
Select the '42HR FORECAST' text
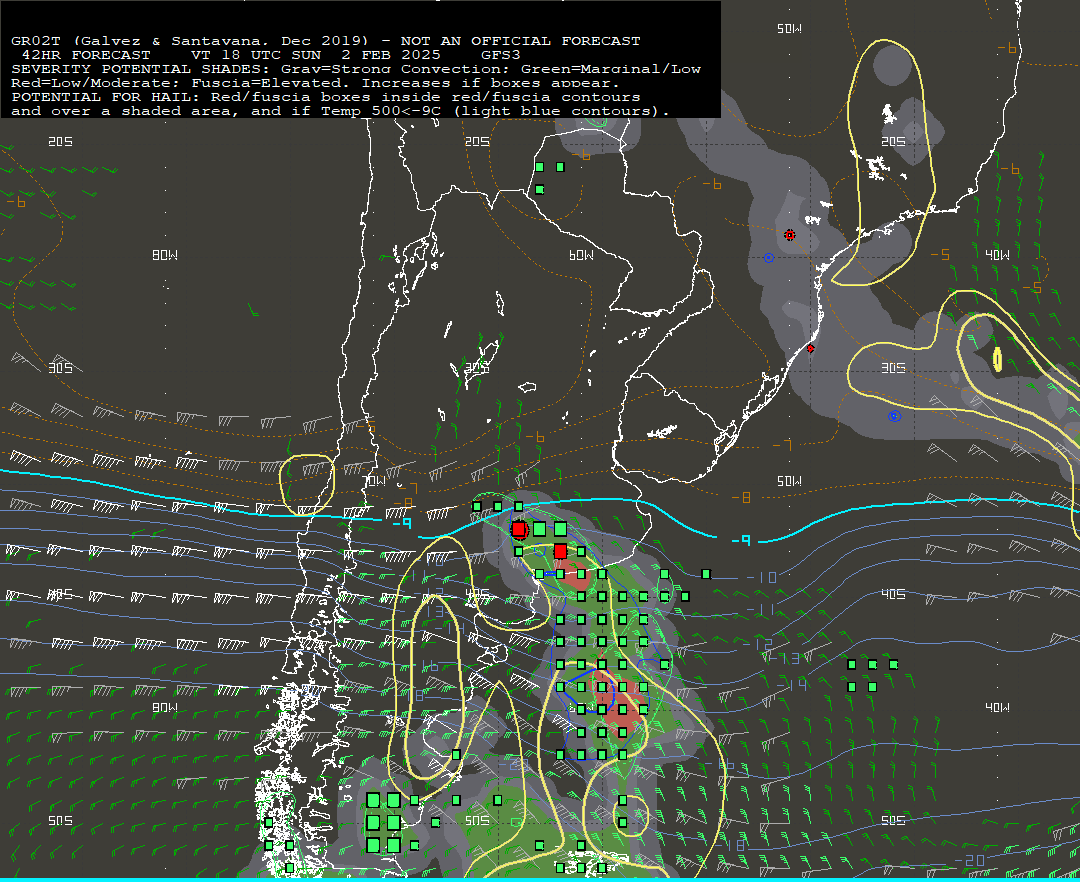[x=86, y=55]
